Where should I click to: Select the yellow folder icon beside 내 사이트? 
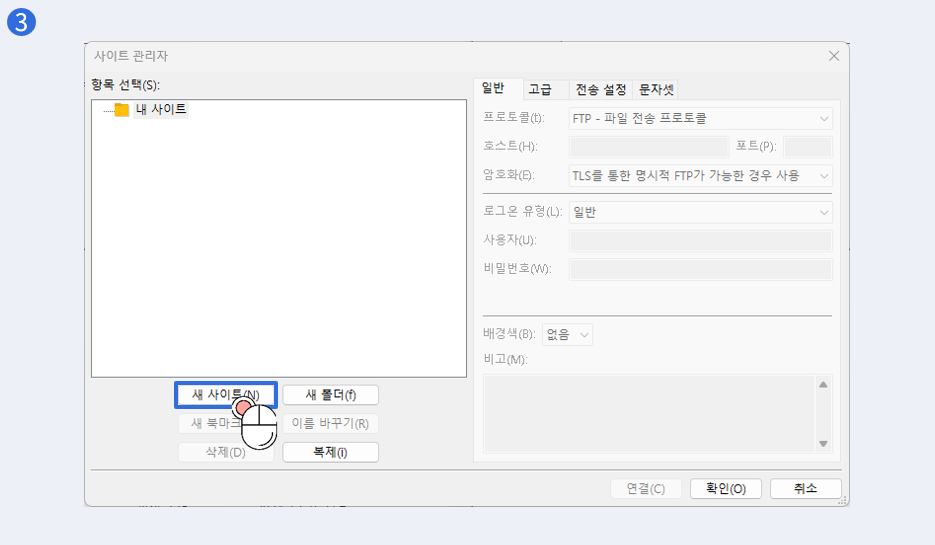[x=122, y=110]
